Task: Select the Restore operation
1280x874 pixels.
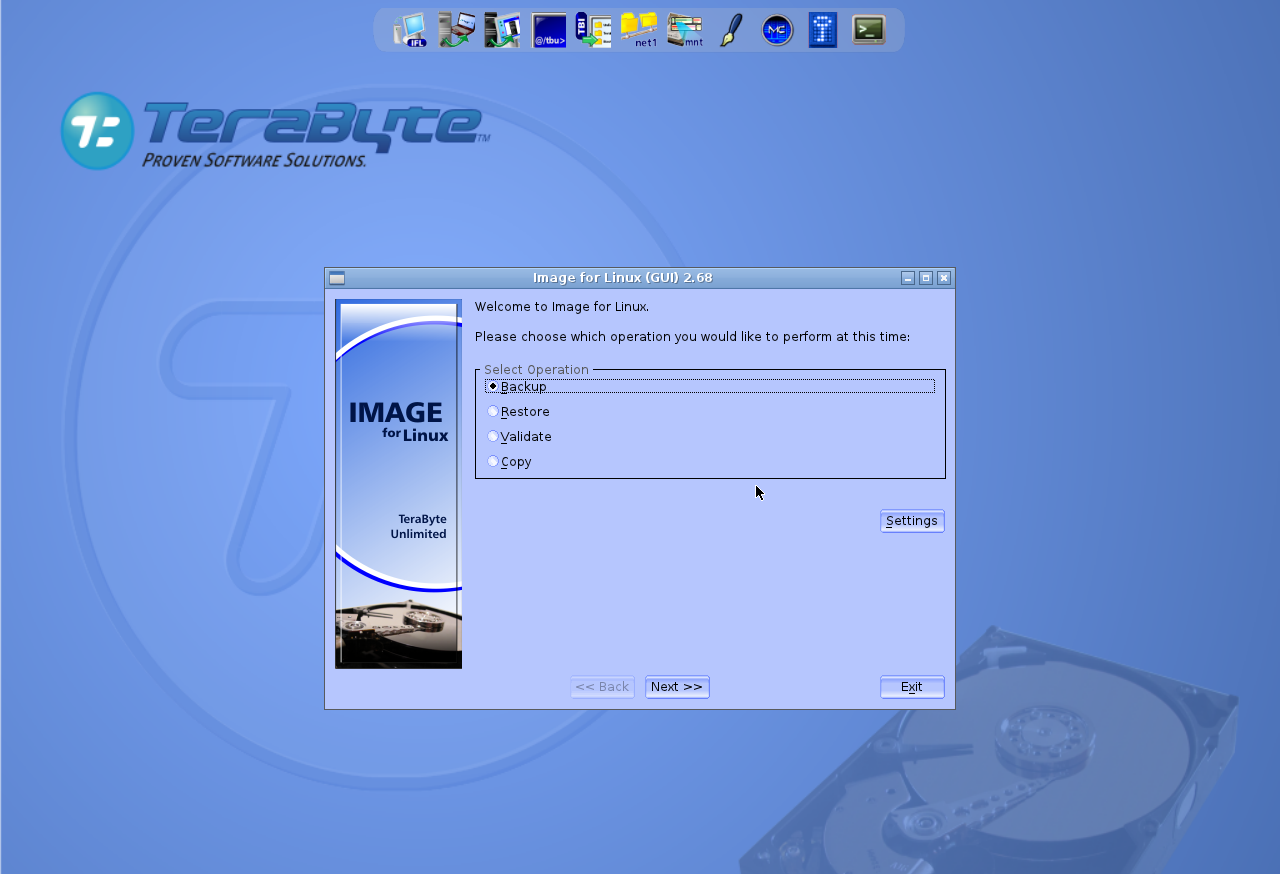Action: tap(518, 411)
